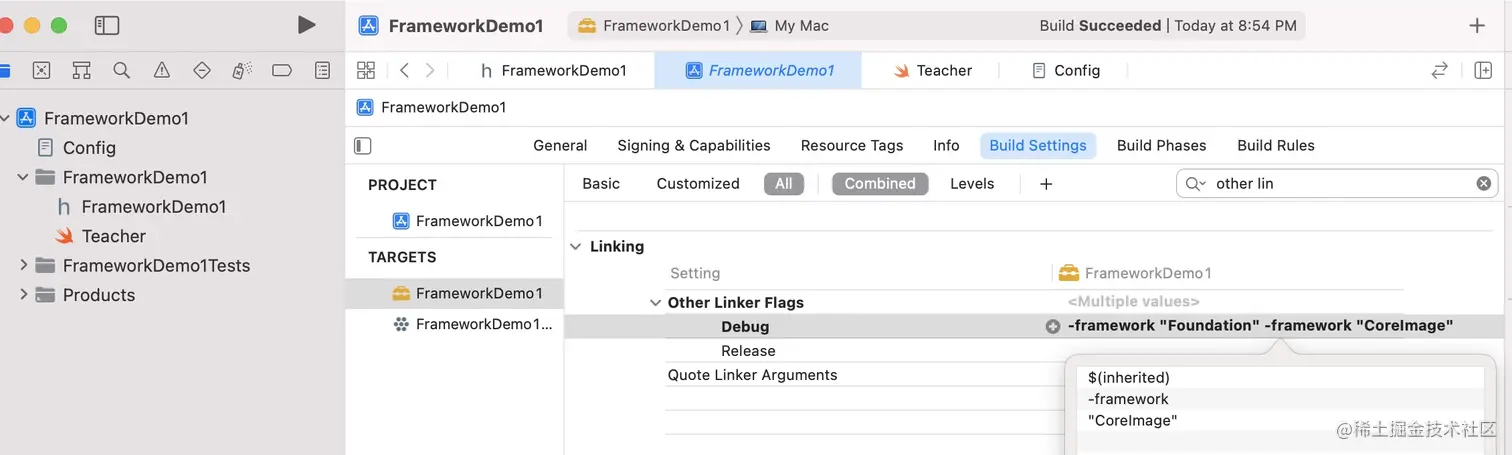
Task: Show the issue navigator warning icon
Action: [x=162, y=70]
